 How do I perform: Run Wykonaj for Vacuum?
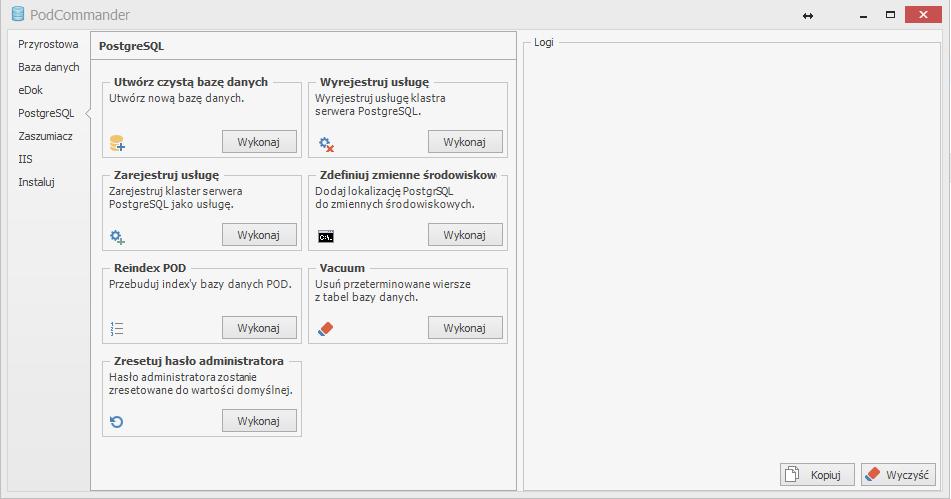pos(465,327)
